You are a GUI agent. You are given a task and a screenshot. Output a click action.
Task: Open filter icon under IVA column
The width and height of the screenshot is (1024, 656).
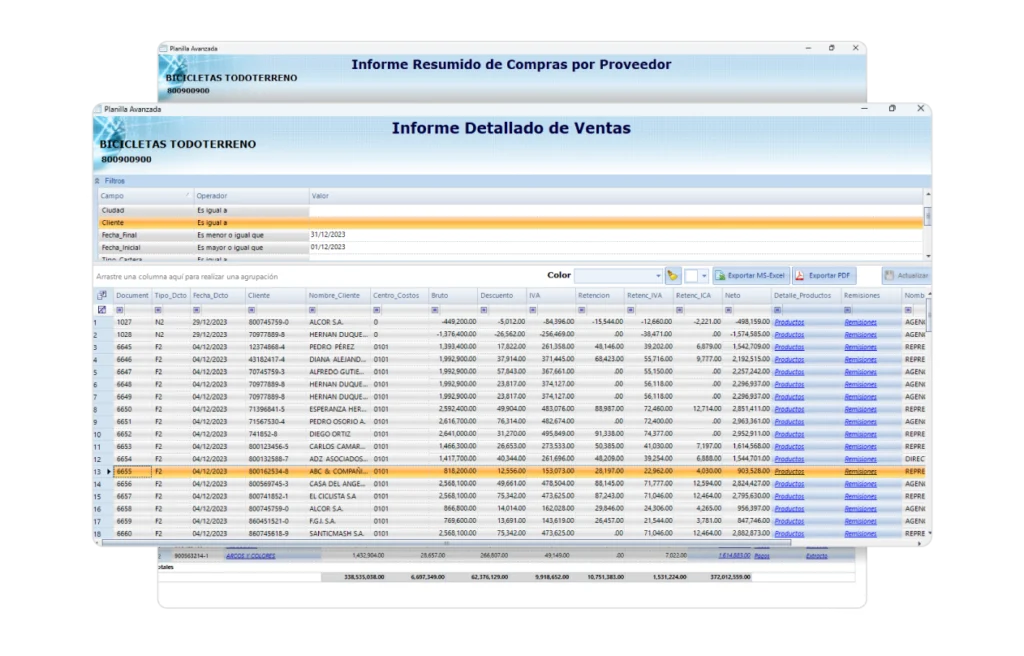533,310
